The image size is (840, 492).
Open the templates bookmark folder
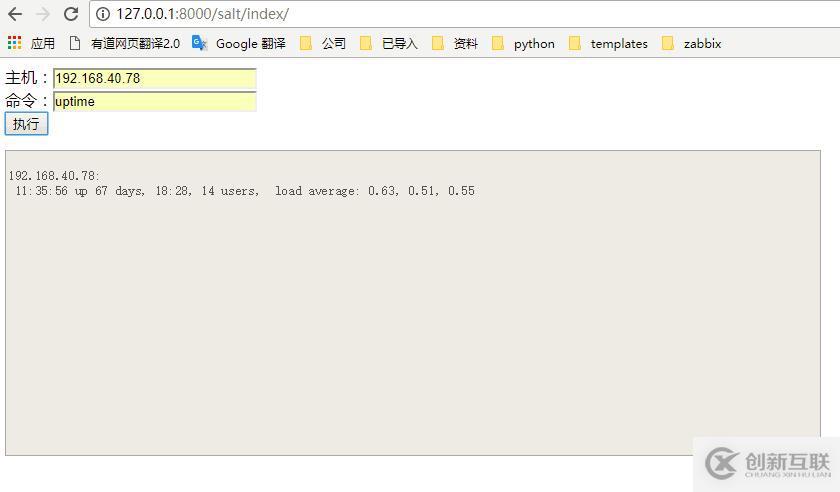click(x=608, y=43)
